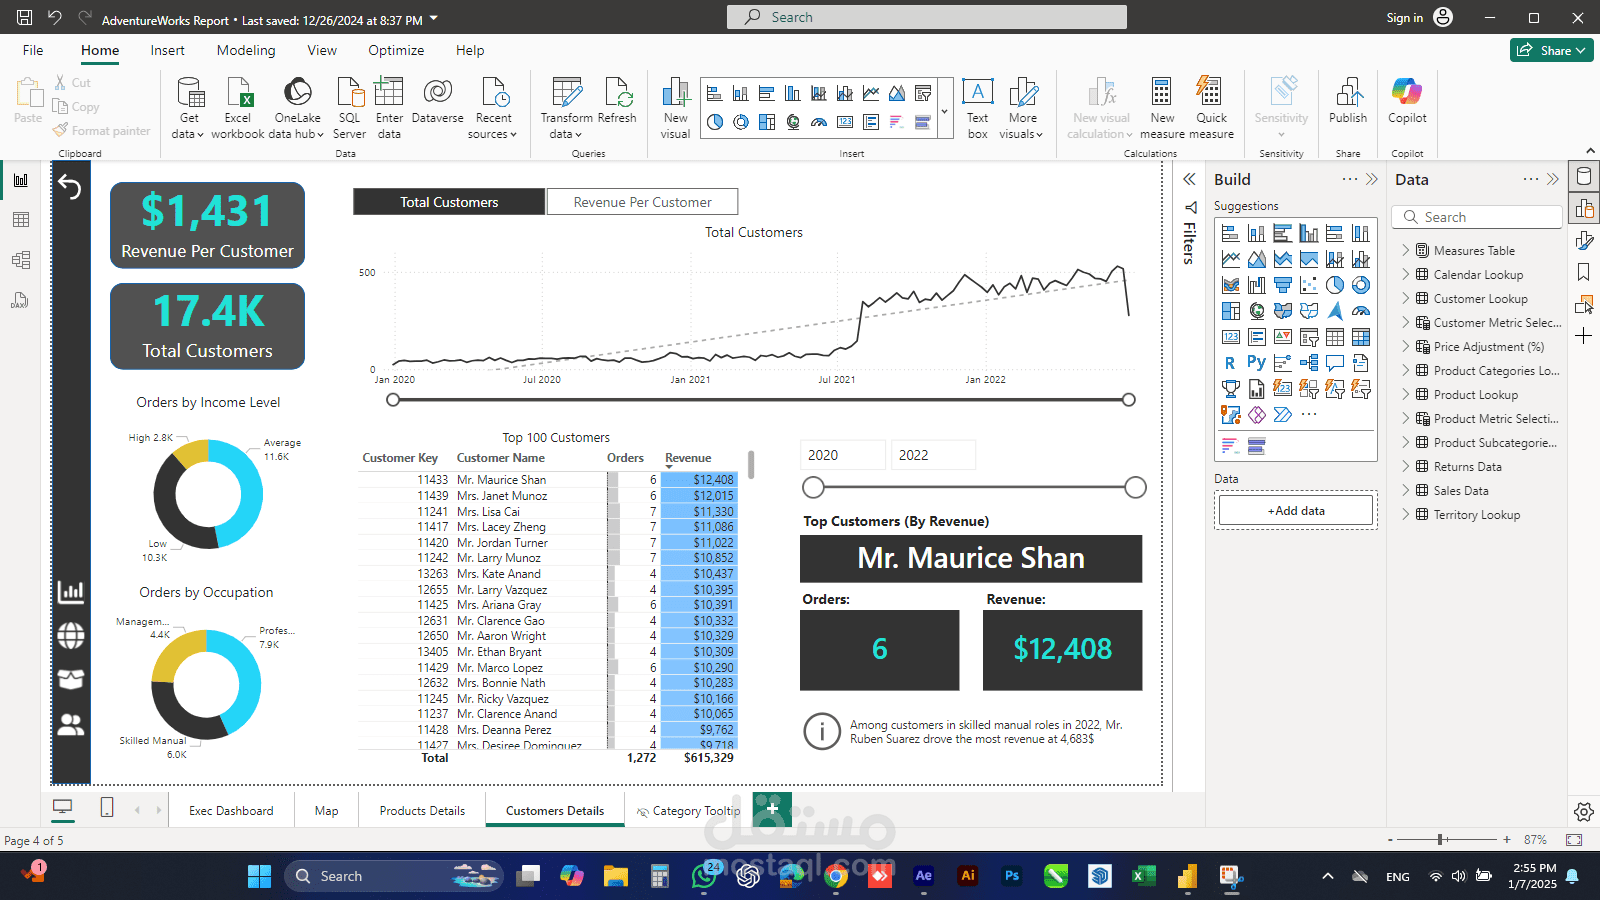Open Windows Start menu
Image resolution: width=1600 pixels, height=900 pixels.
click(x=259, y=876)
